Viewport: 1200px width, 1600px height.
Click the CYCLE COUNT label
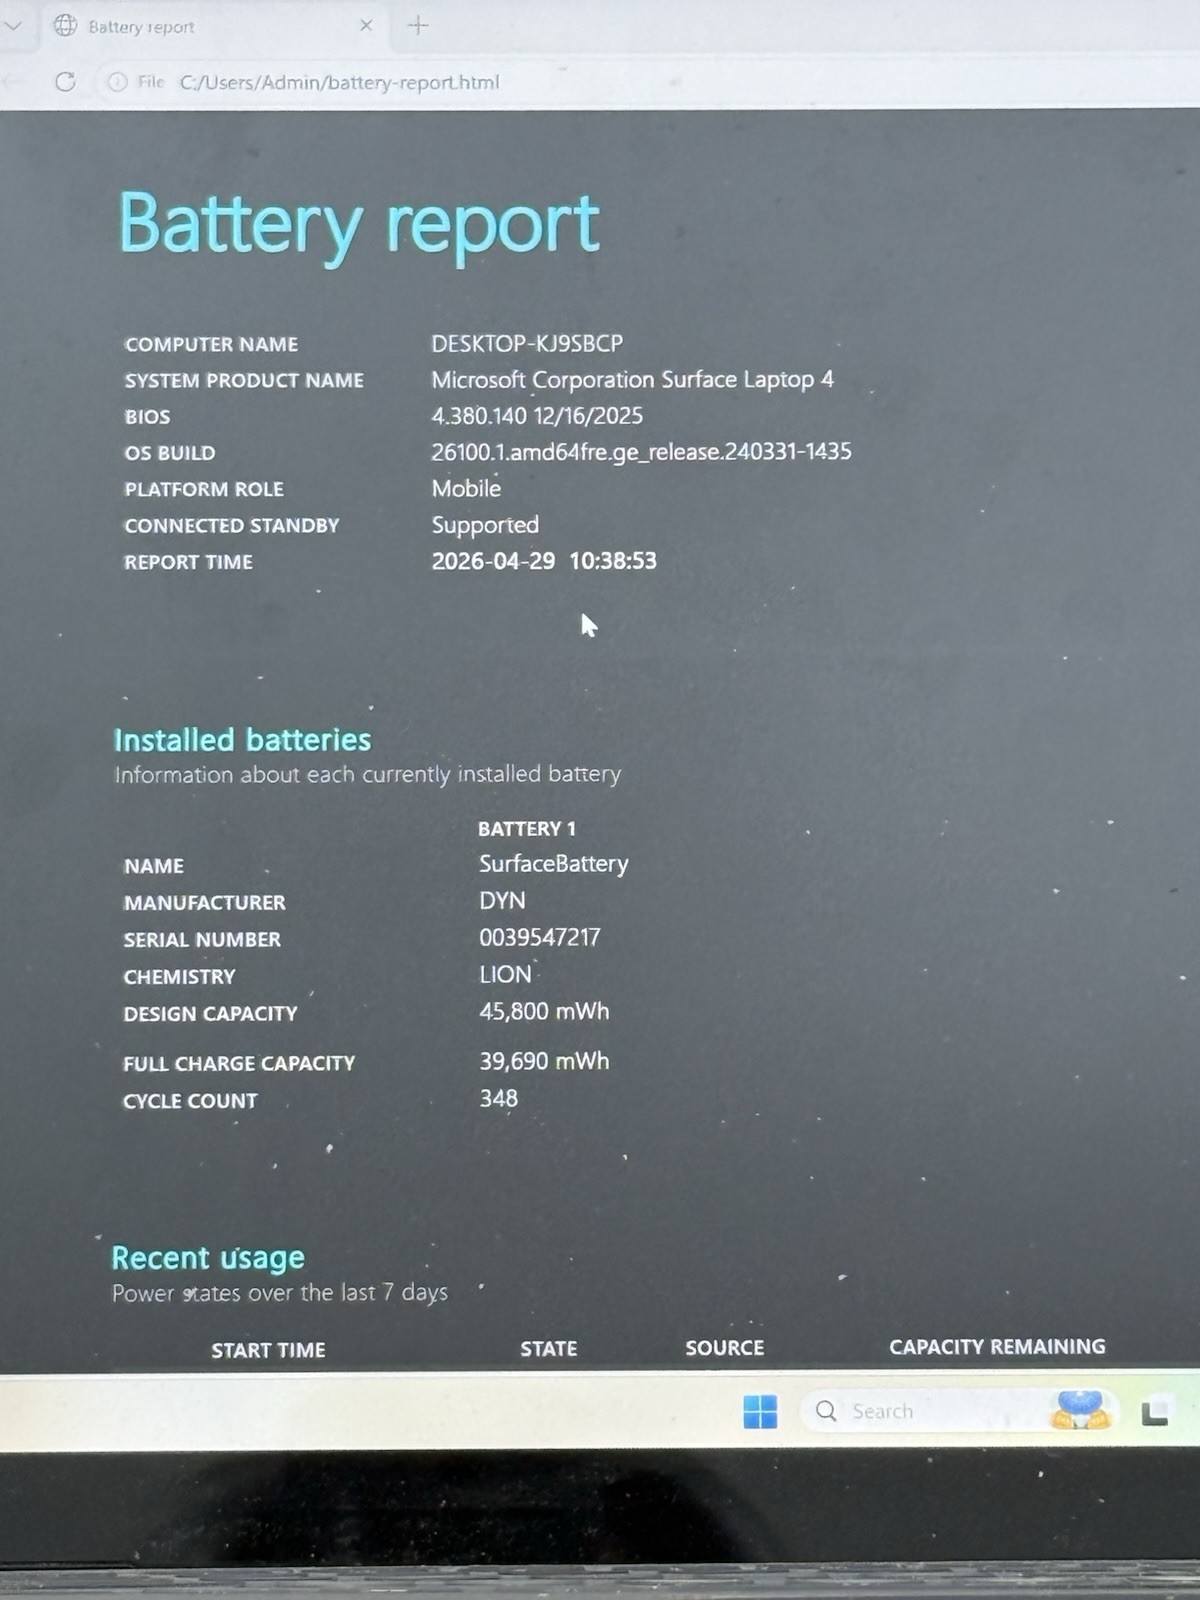(190, 1101)
